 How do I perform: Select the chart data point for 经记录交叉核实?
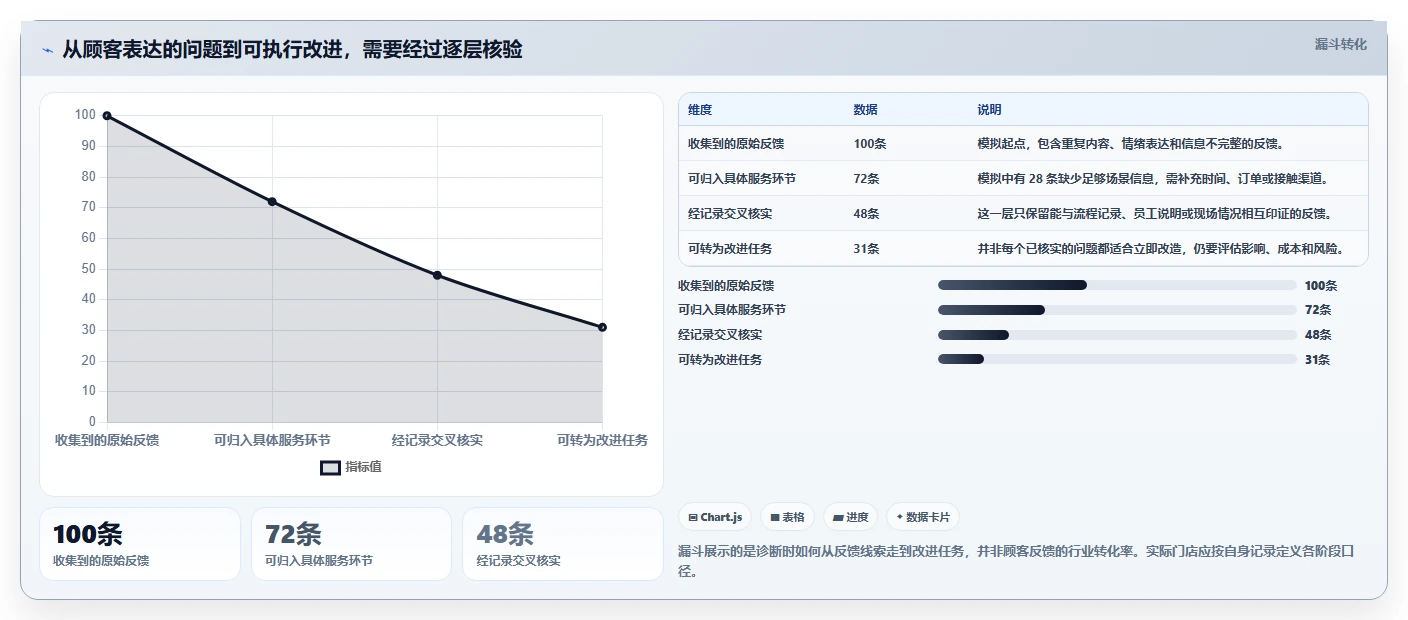(x=437, y=275)
